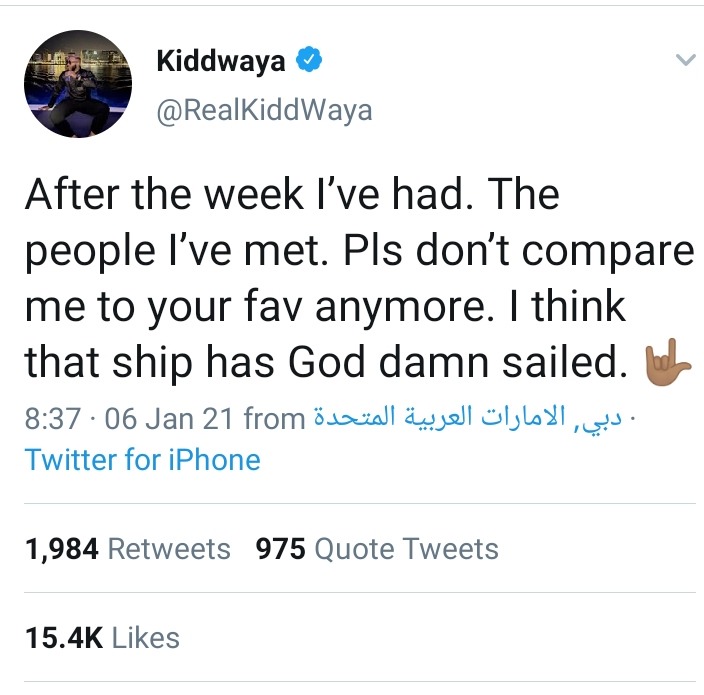
Task: Expand the tweet options chevron
Action: (685, 59)
